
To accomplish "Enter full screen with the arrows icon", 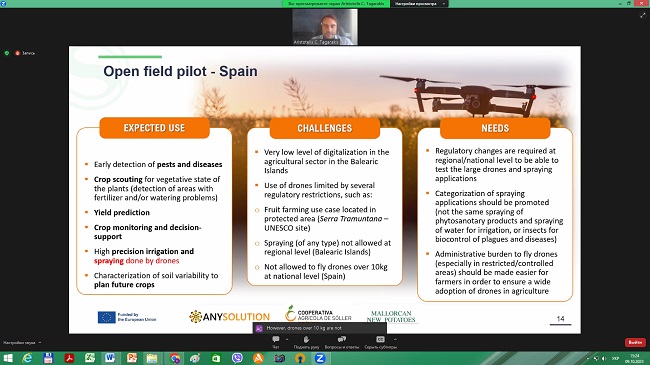I will [642, 15].
